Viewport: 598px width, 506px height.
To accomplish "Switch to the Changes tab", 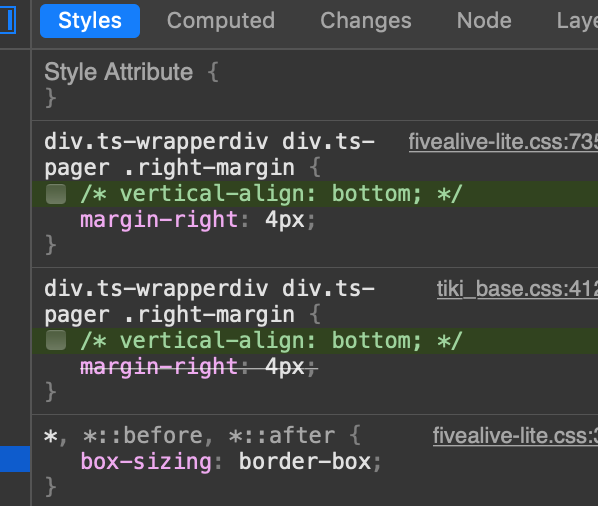I will point(366,21).
